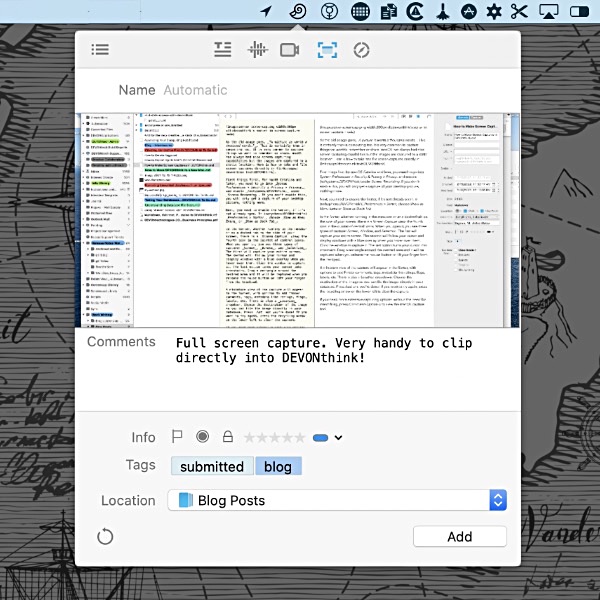Open the Location dropdown Blog Posts
Viewport: 600px width, 600px height.
click(x=337, y=500)
